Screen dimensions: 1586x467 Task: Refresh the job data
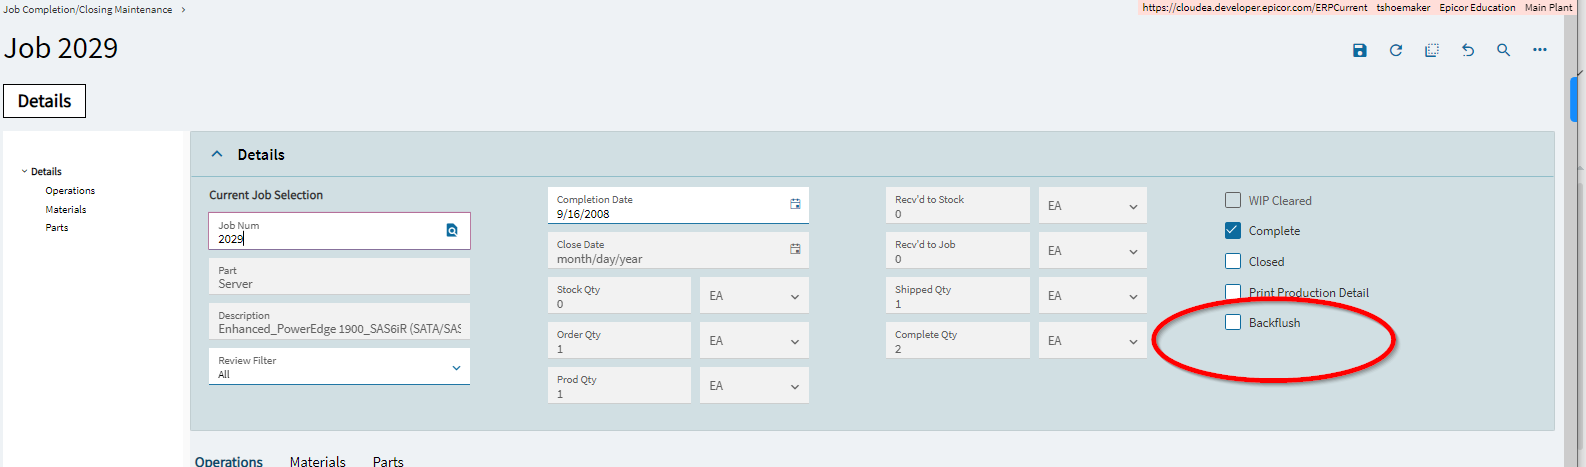(1395, 50)
